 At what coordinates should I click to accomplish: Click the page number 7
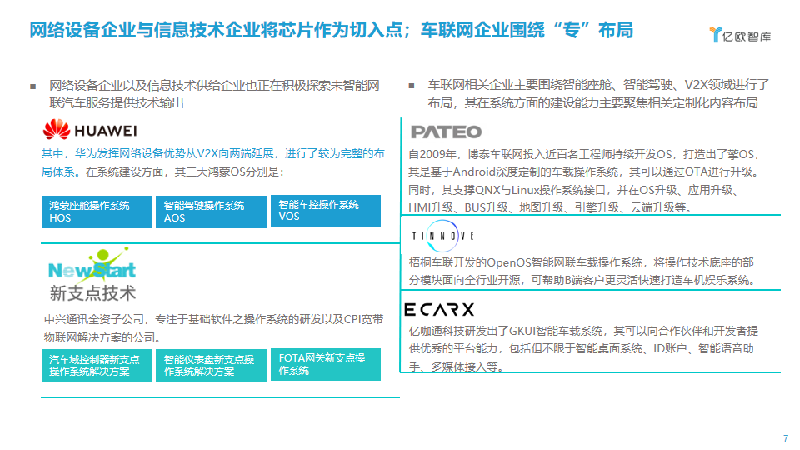tap(786, 438)
